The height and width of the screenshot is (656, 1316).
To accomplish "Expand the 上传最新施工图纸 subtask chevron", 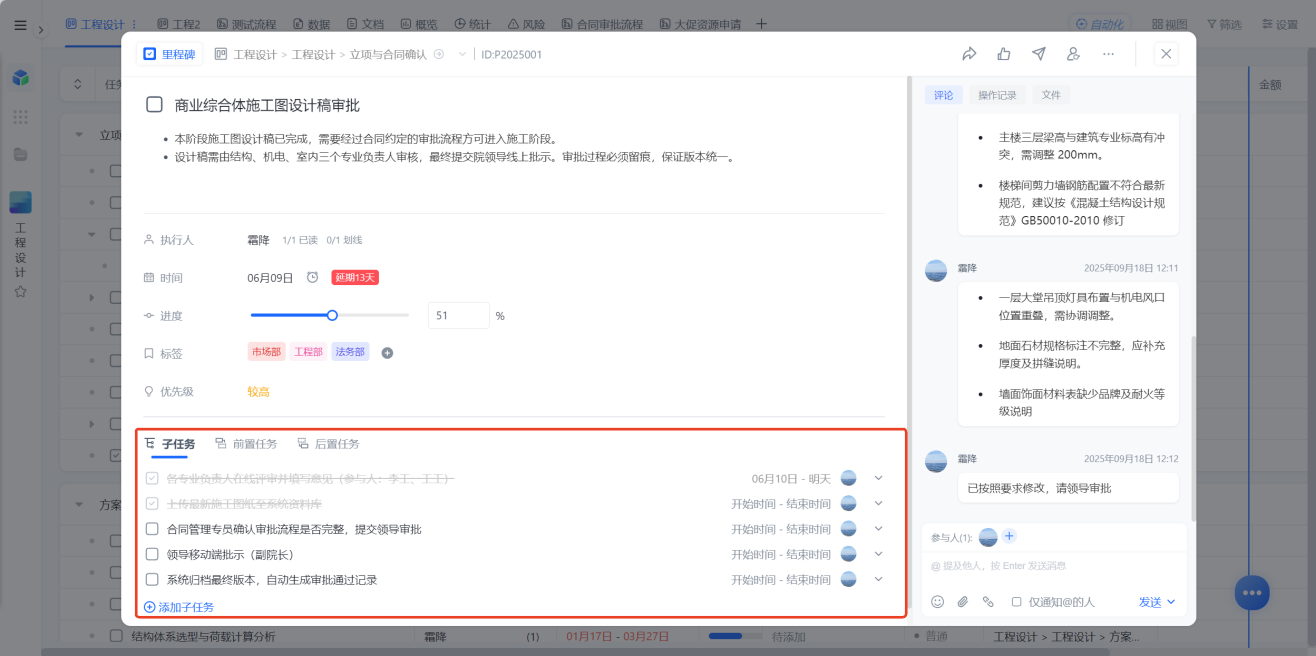I will (x=878, y=503).
